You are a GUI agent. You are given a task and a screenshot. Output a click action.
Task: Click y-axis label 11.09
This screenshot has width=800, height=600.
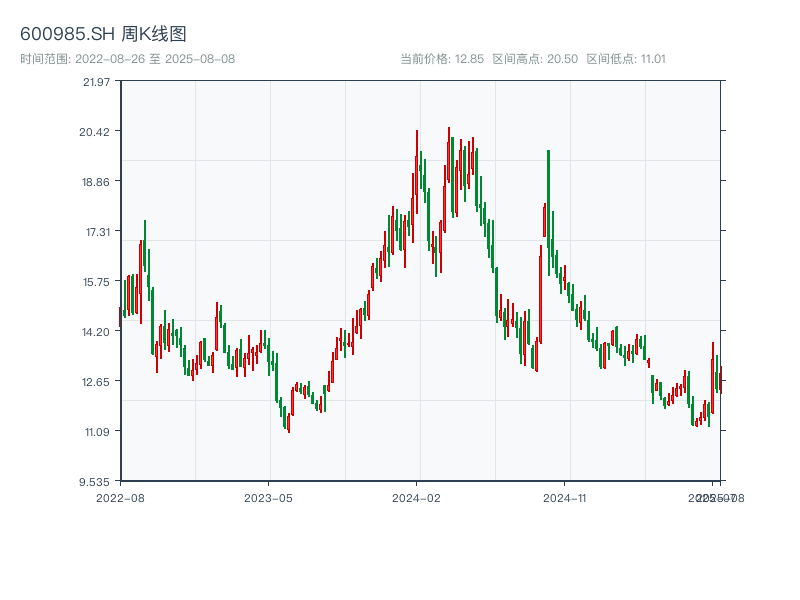[x=97, y=432]
